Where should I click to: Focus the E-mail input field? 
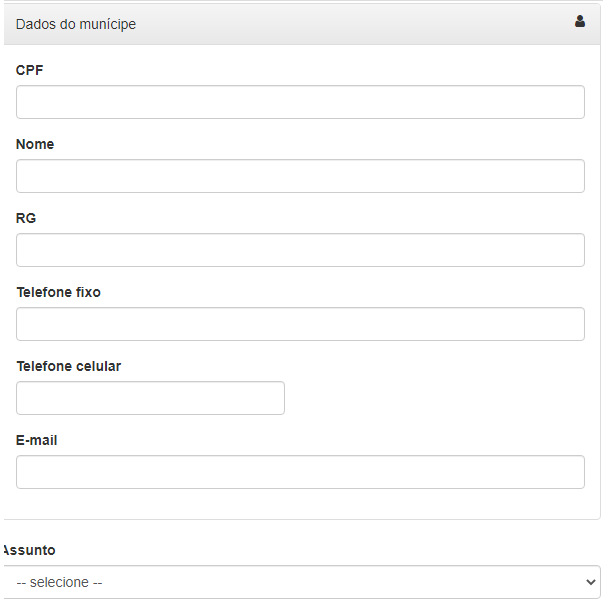click(300, 472)
